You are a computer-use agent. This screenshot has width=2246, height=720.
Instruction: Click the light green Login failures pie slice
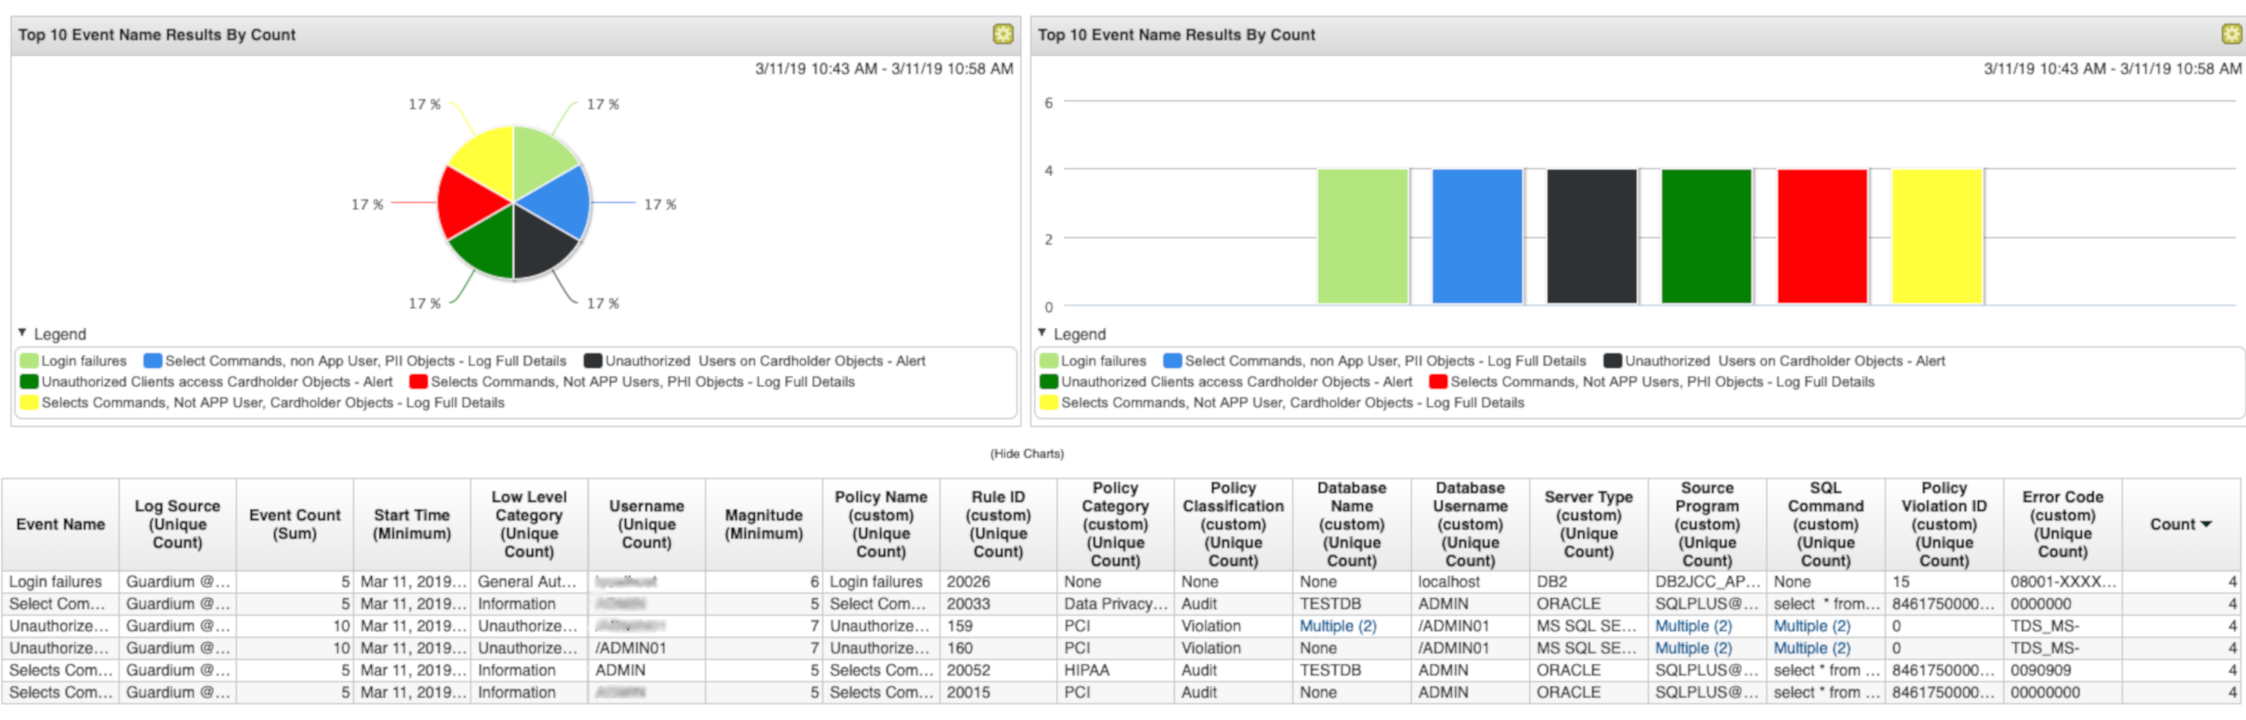pos(540,157)
